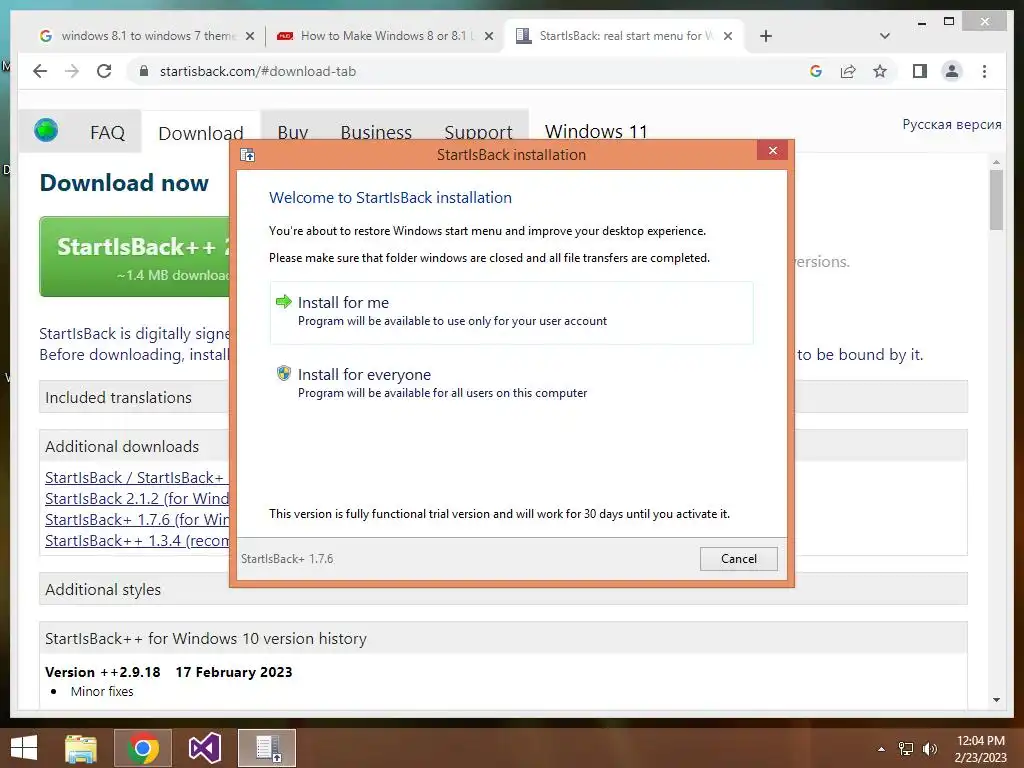Toggle Chrome side panel
The height and width of the screenshot is (768, 1024).
[920, 71]
